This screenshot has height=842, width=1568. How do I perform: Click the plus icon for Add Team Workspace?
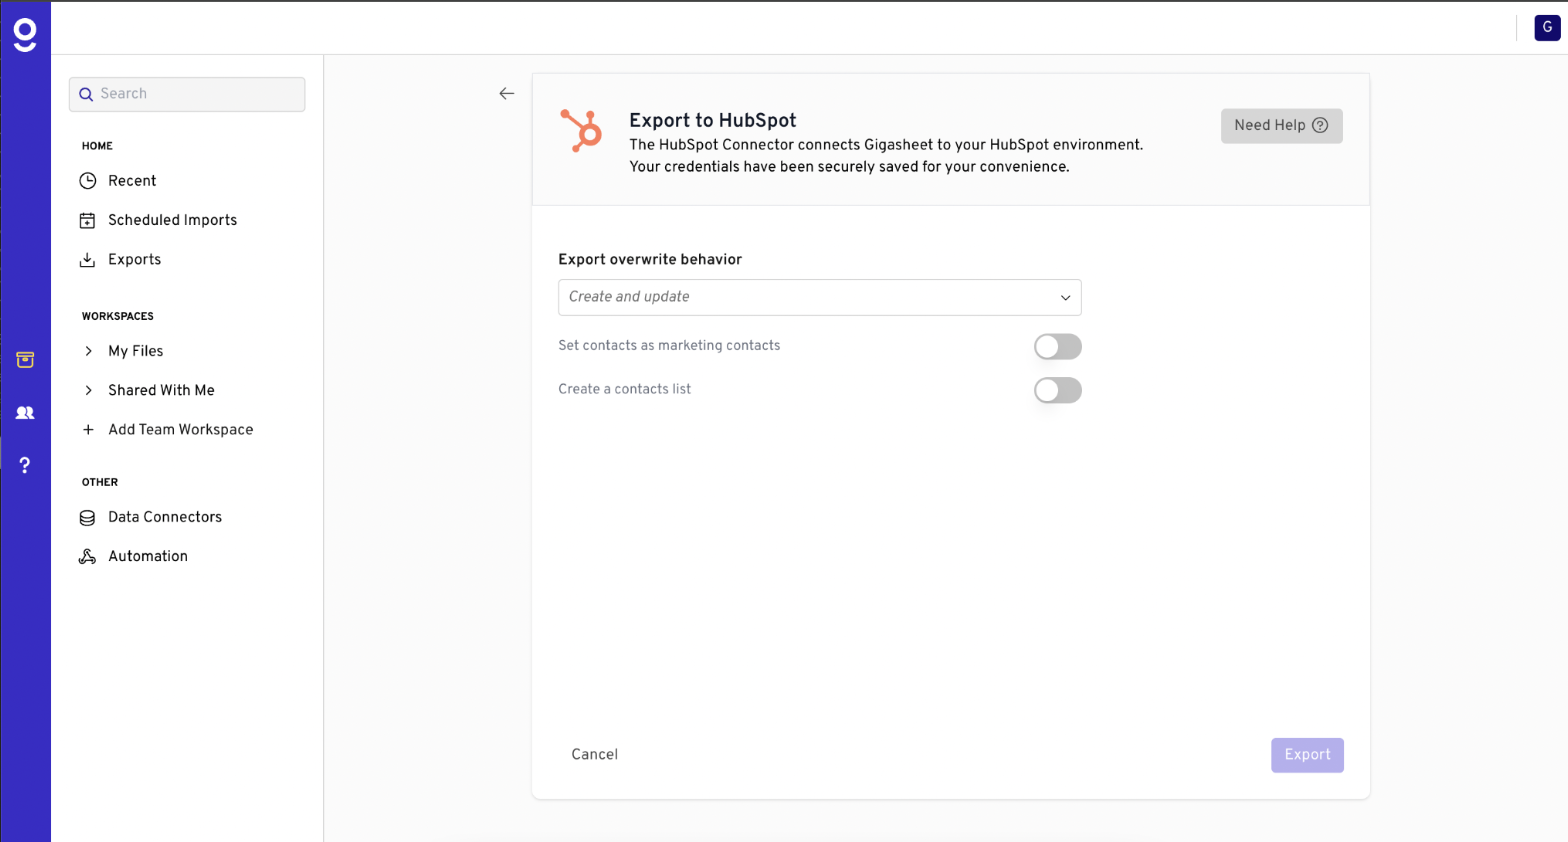pyautogui.click(x=88, y=430)
